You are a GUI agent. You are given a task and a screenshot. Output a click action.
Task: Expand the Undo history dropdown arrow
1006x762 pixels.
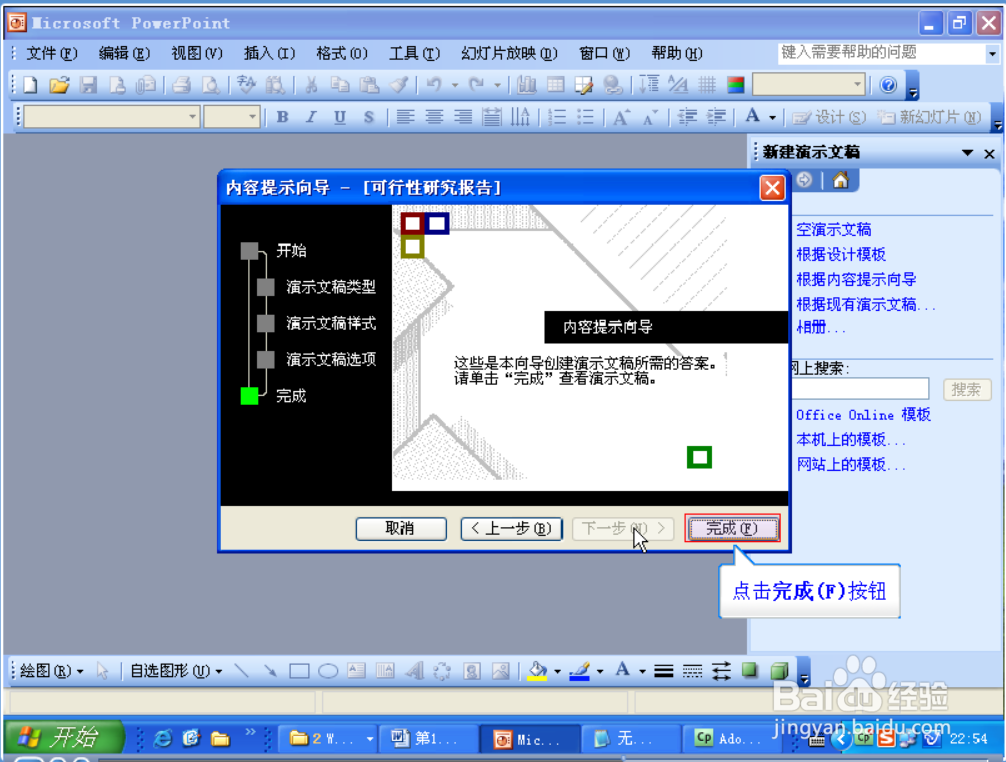454,85
